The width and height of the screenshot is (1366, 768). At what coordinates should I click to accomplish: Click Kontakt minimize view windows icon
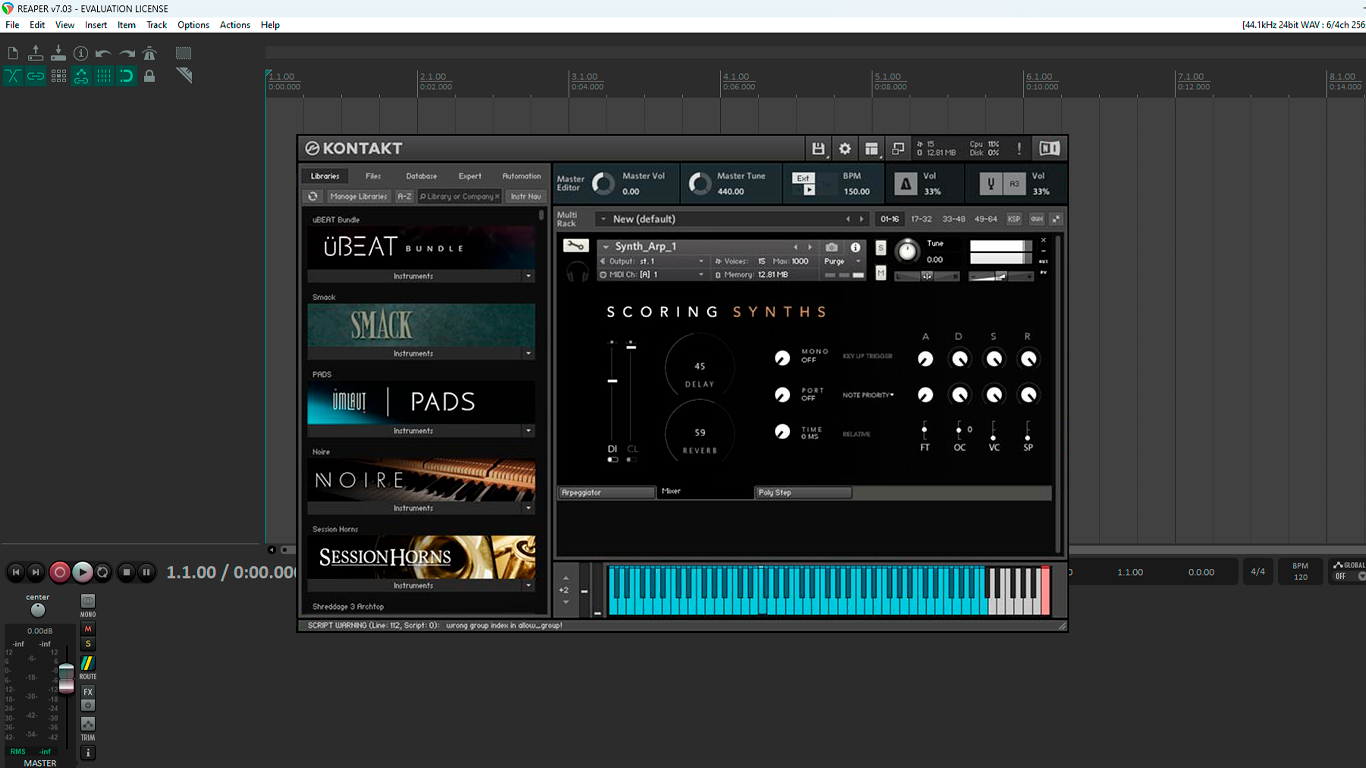[899, 148]
